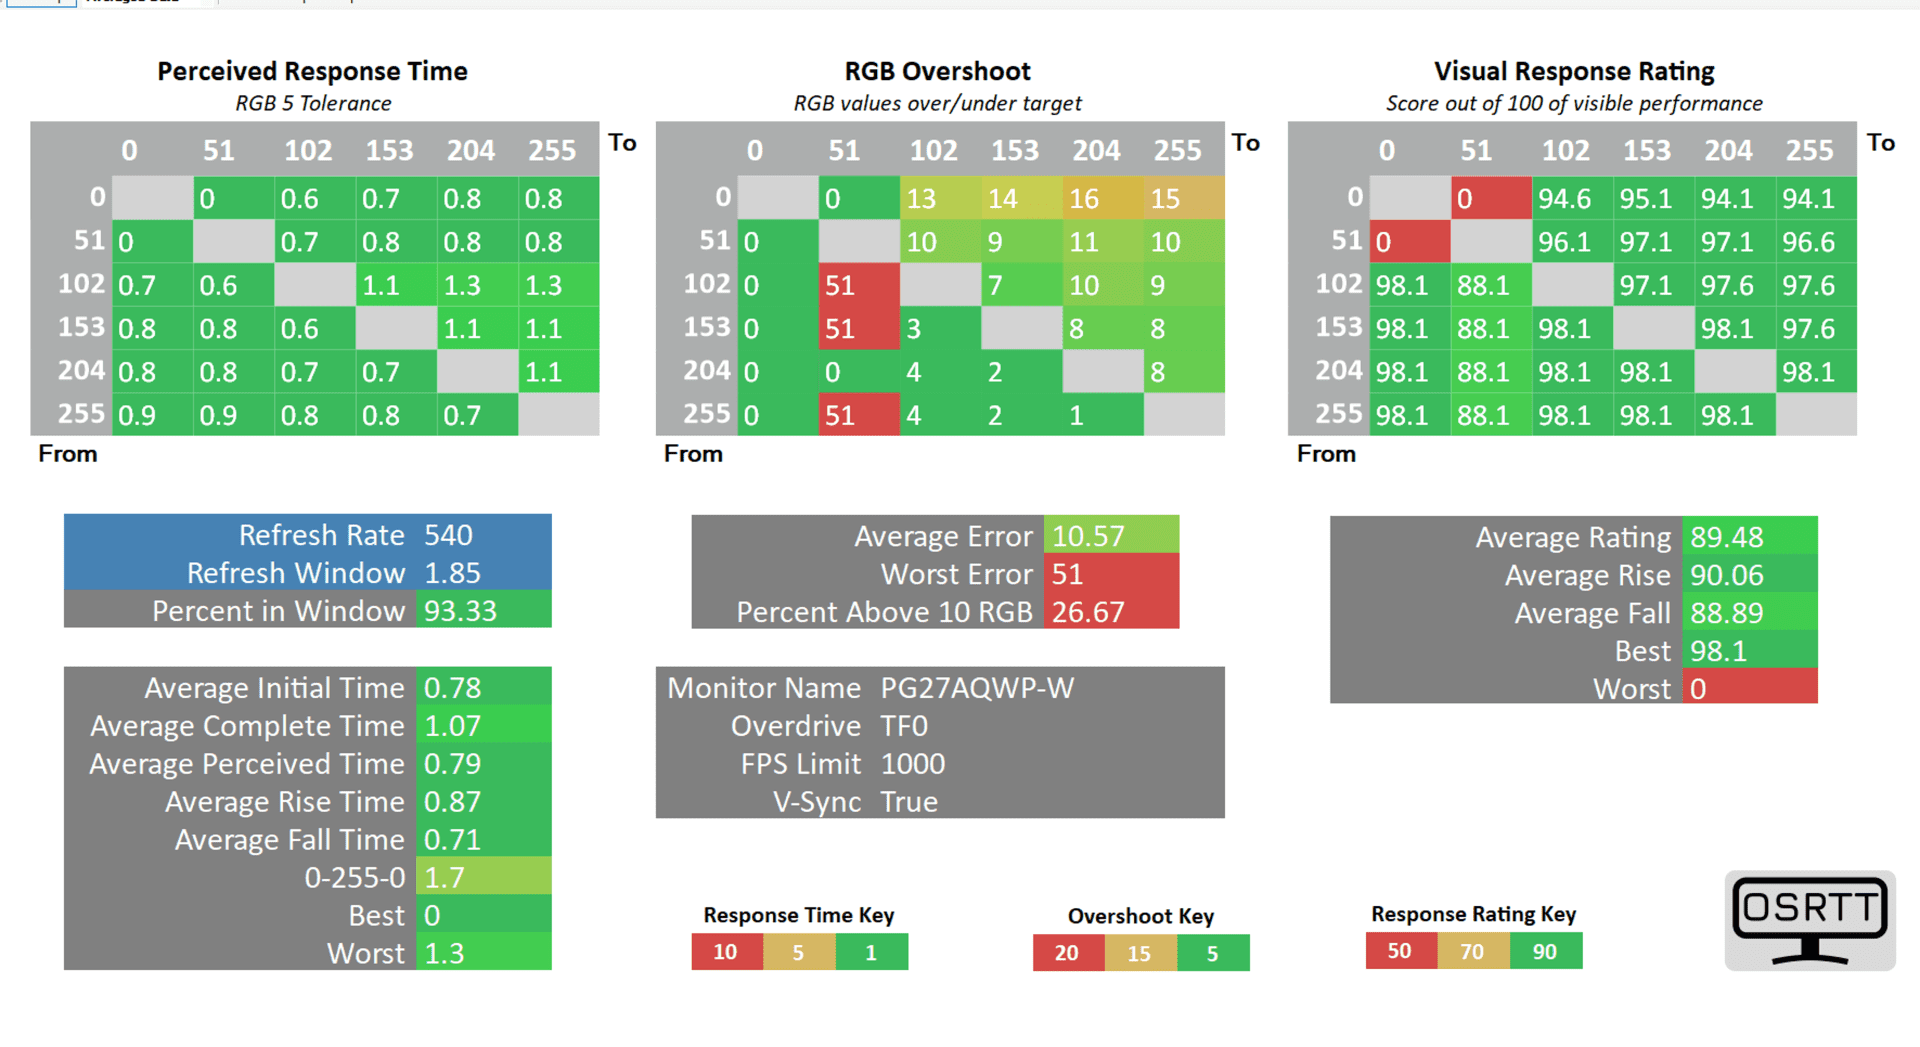Click the Percent in Window value 93.33
This screenshot has height=1047, width=1920.
point(460,611)
